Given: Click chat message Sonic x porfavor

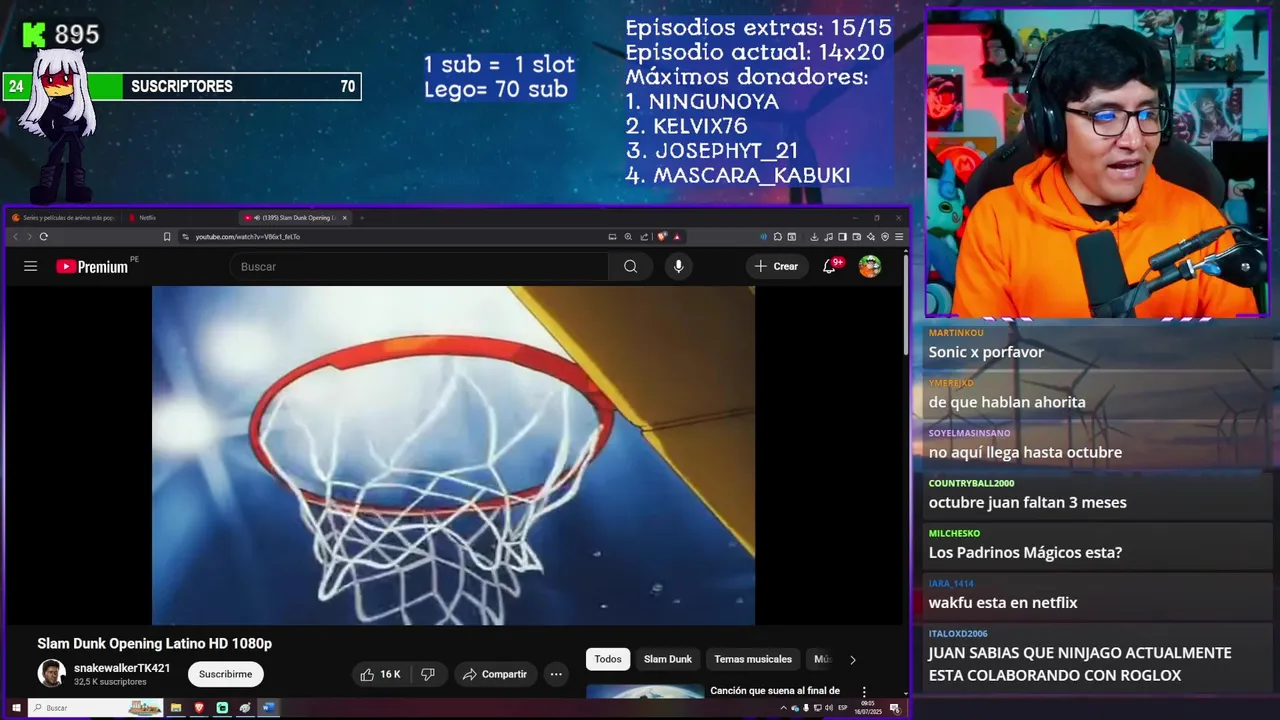Looking at the screenshot, I should click(986, 352).
